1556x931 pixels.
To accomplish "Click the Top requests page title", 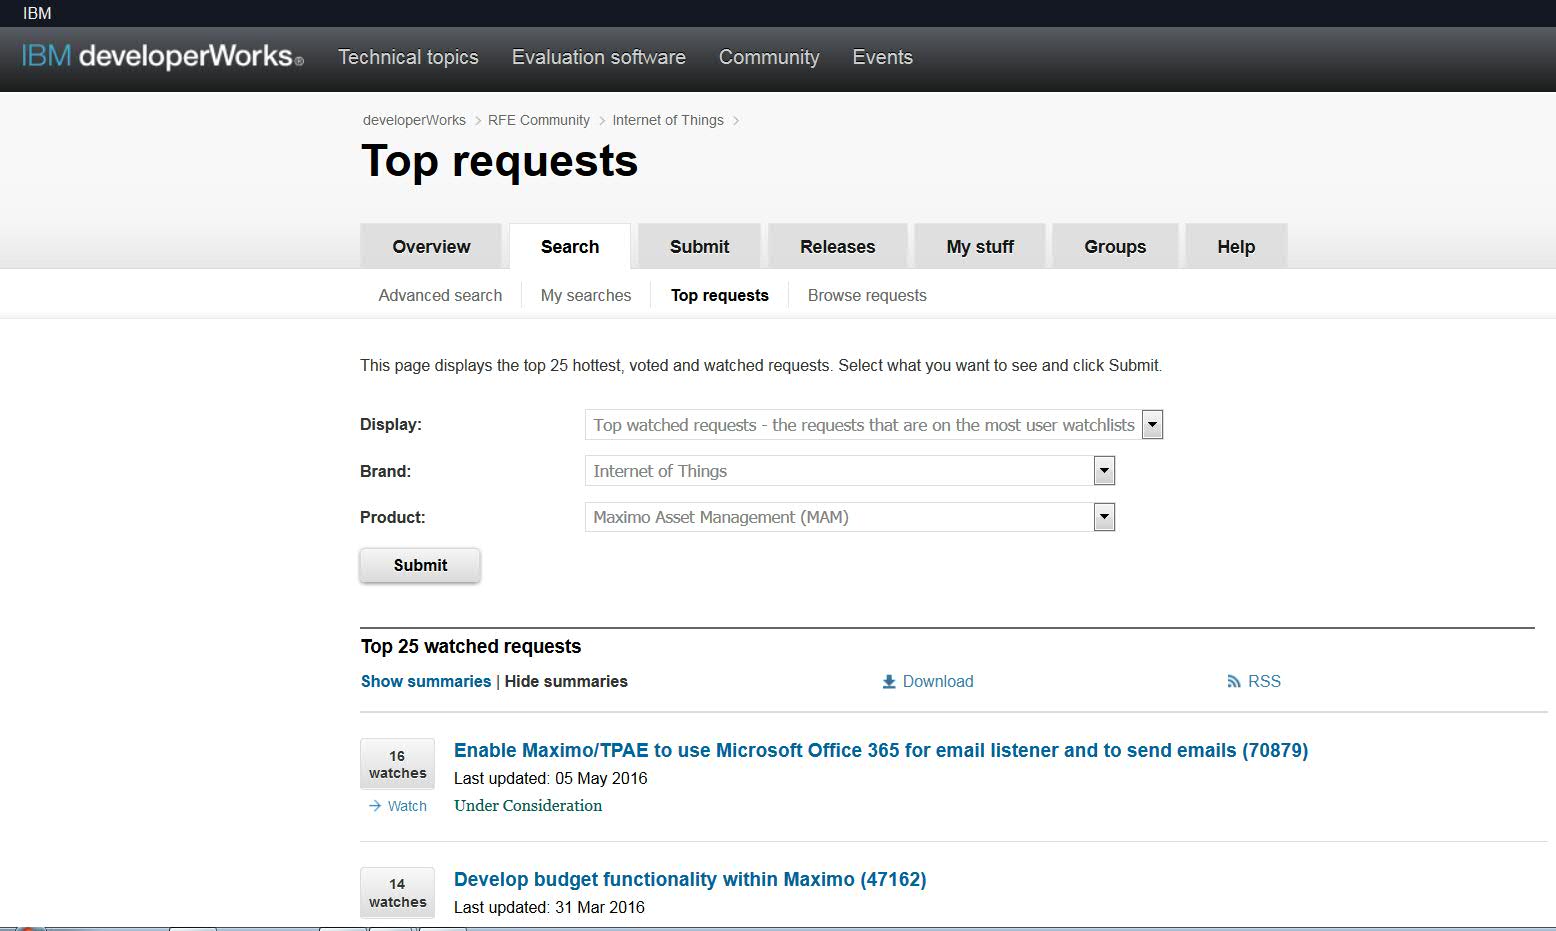I will pyautogui.click(x=500, y=161).
